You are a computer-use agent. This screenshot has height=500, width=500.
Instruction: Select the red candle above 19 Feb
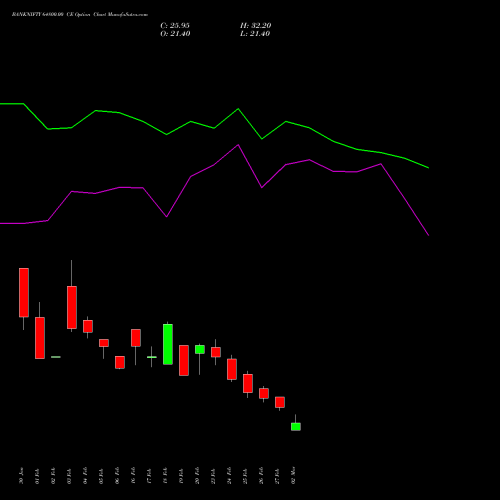(x=184, y=360)
